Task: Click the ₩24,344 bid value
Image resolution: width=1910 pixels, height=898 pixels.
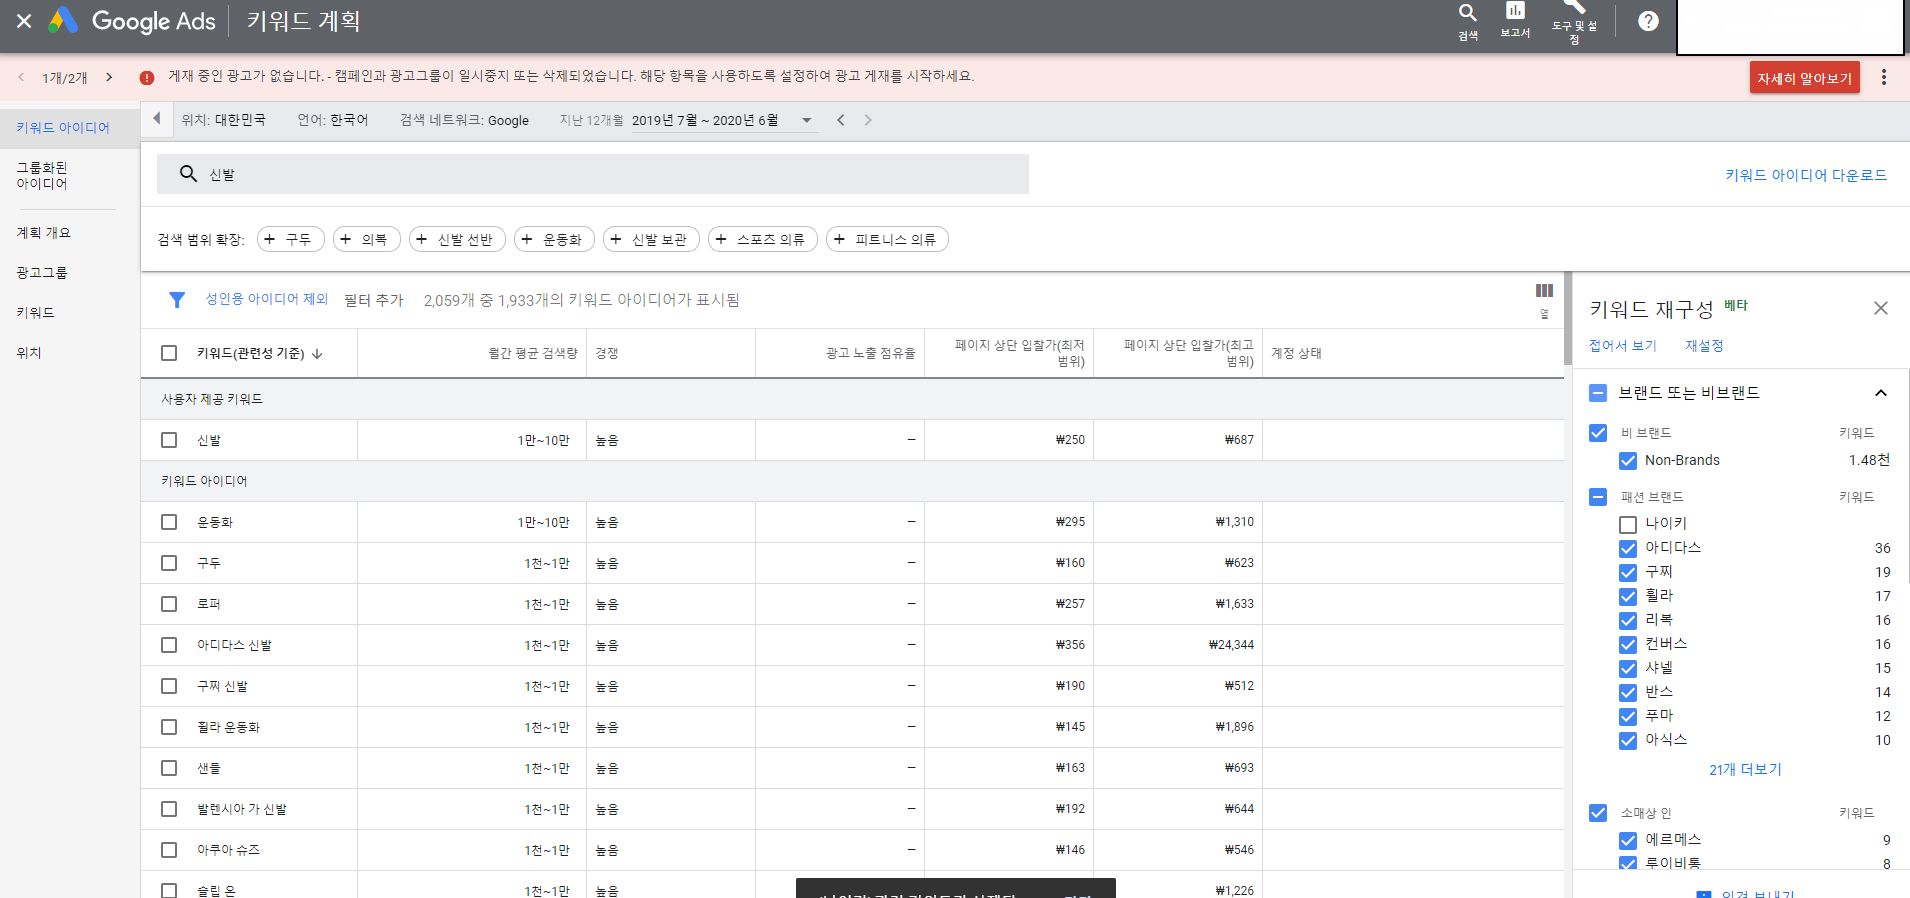Action: (1231, 645)
